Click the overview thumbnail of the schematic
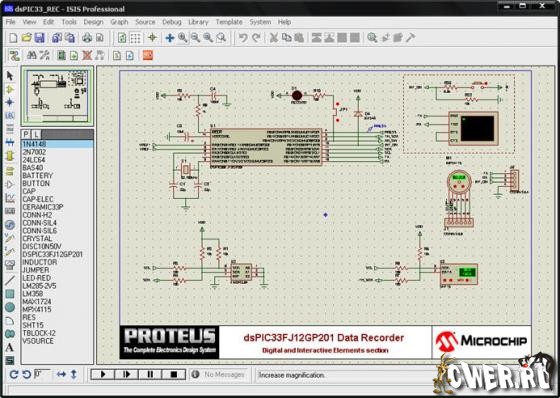Image resolution: width=560 pixels, height=398 pixels. pyautogui.click(x=58, y=96)
